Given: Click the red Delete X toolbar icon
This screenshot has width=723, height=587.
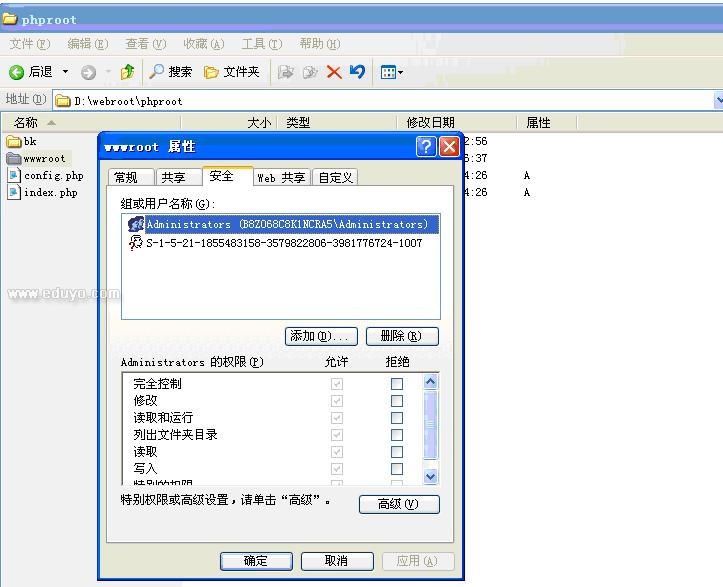Looking at the screenshot, I should pyautogui.click(x=334, y=72).
